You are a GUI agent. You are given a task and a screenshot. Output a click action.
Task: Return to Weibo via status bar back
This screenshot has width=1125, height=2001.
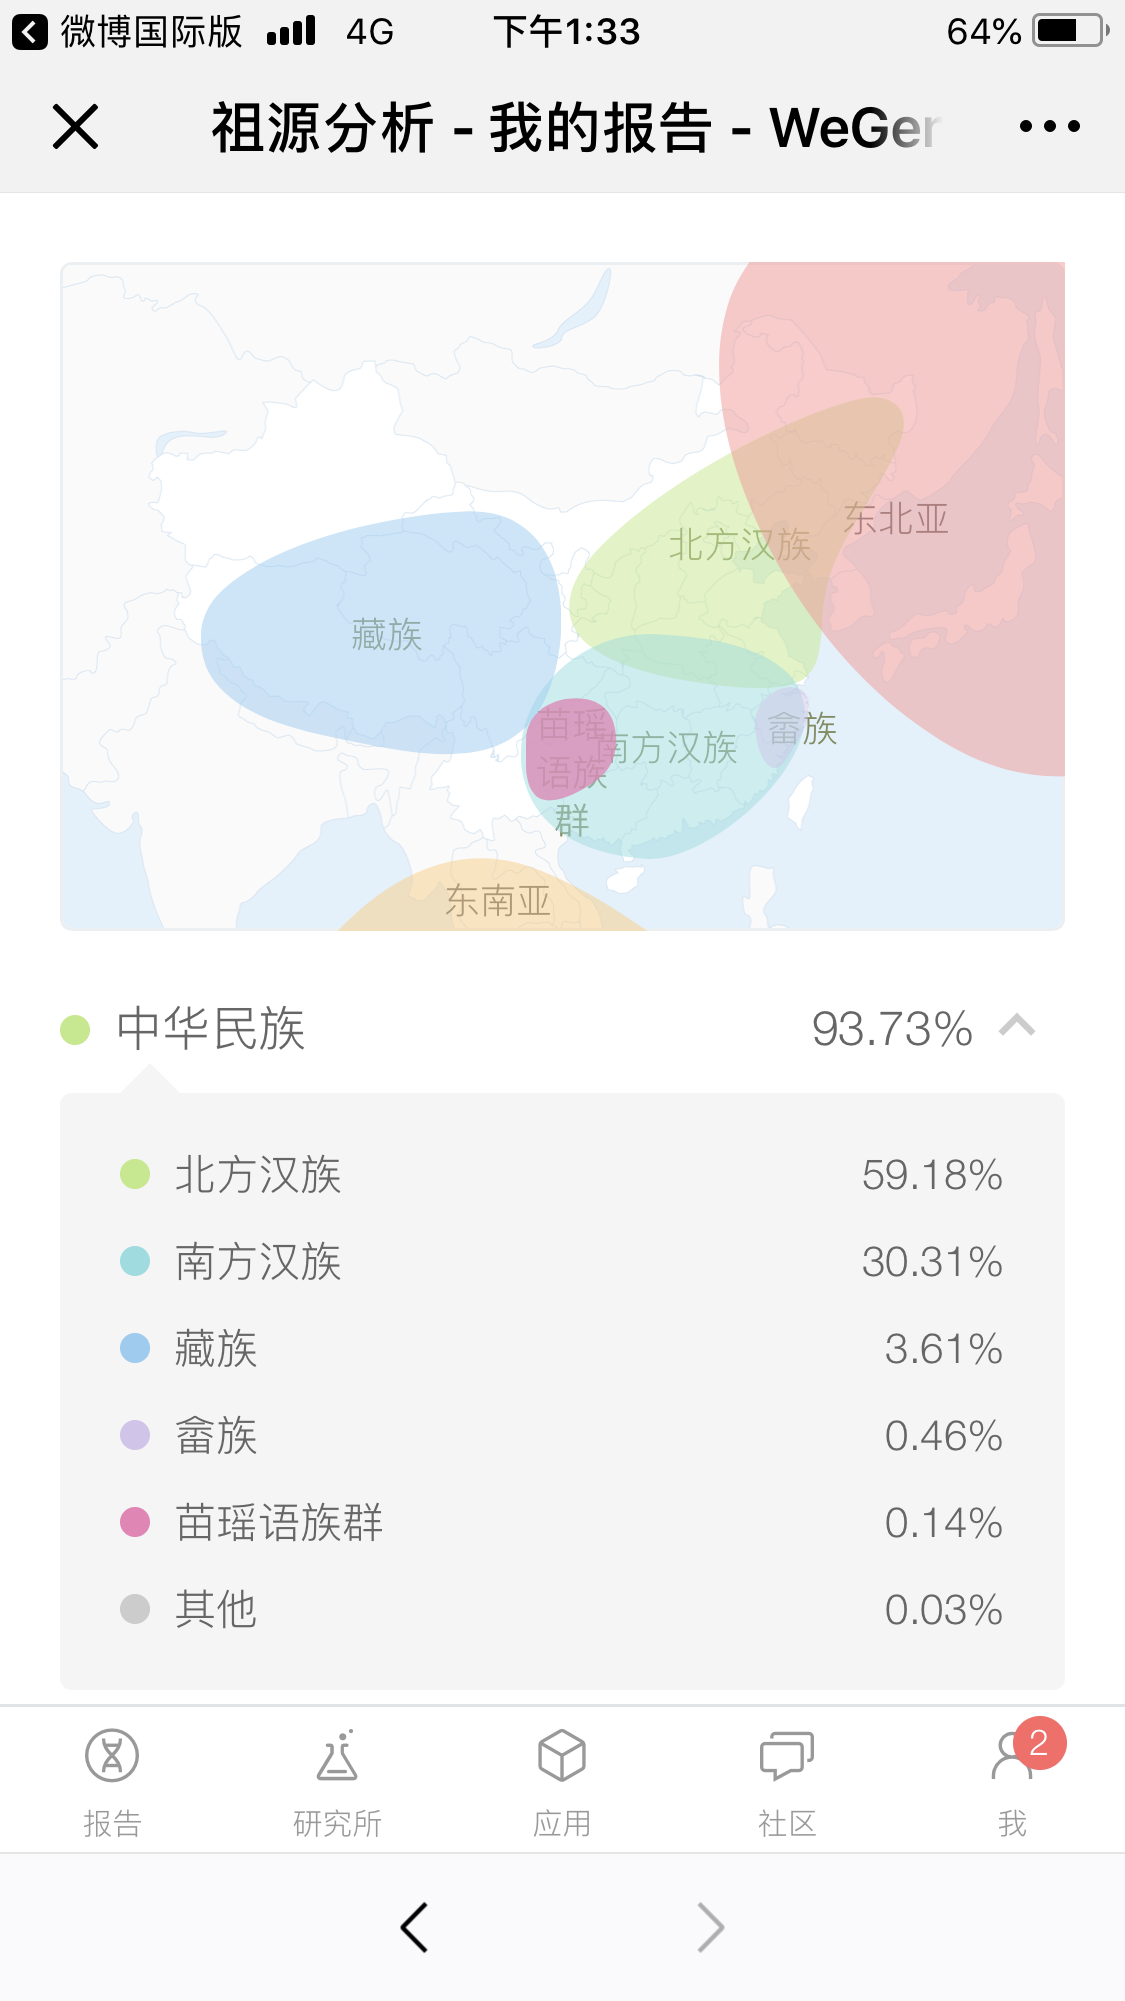pos(30,32)
